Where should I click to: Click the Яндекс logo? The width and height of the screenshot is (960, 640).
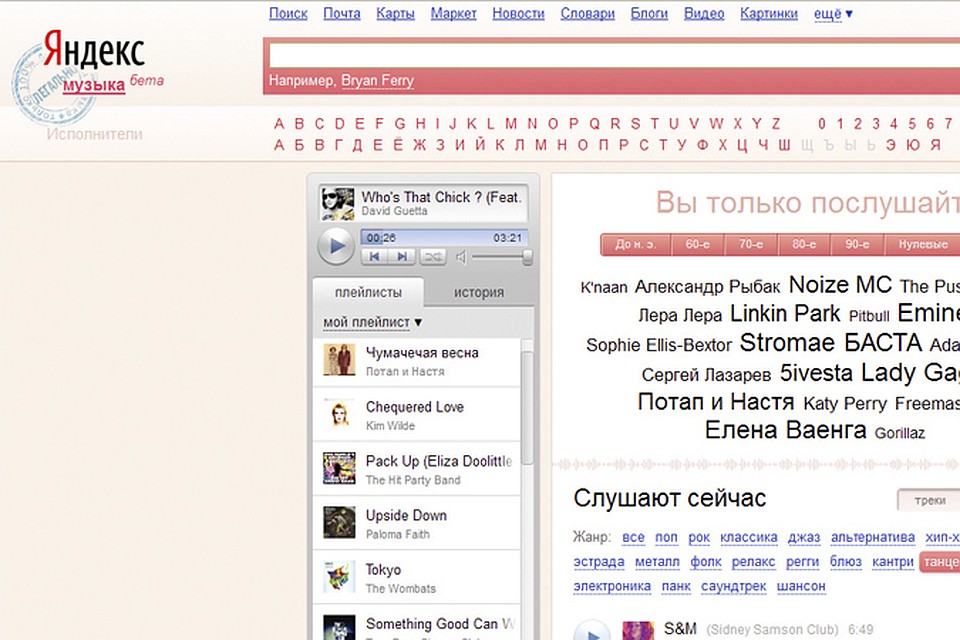[94, 49]
